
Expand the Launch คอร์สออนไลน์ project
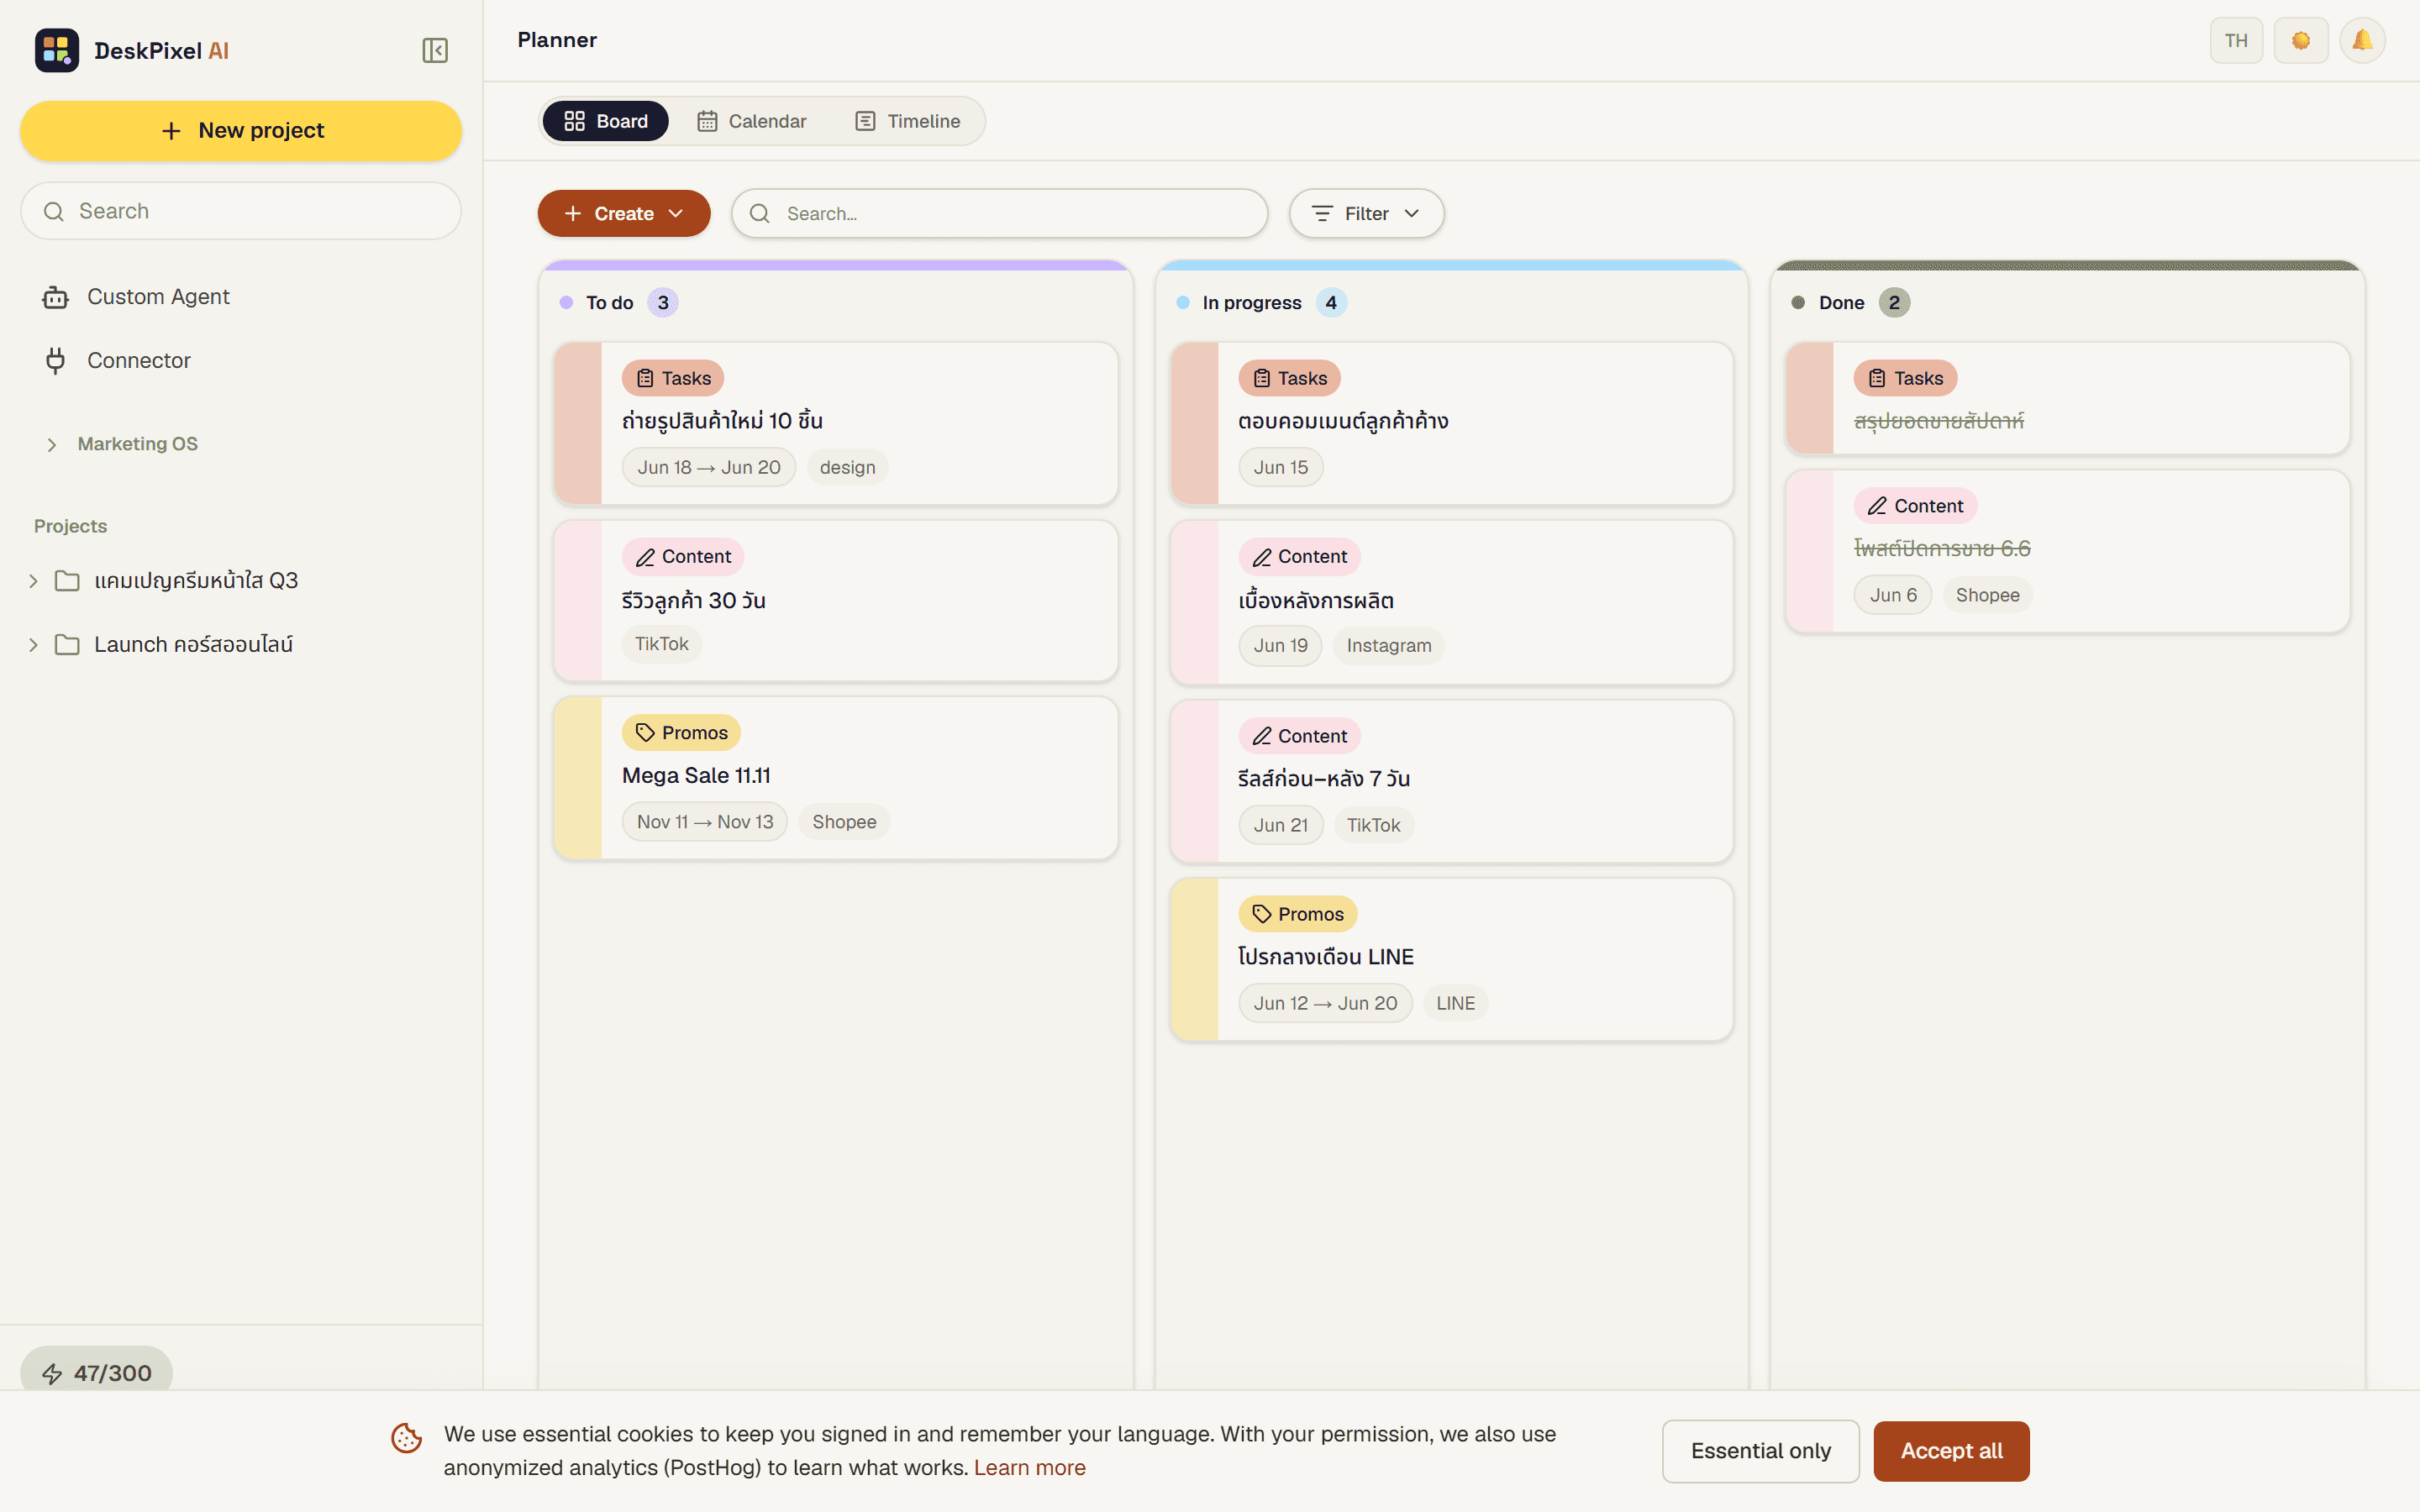[x=33, y=645]
